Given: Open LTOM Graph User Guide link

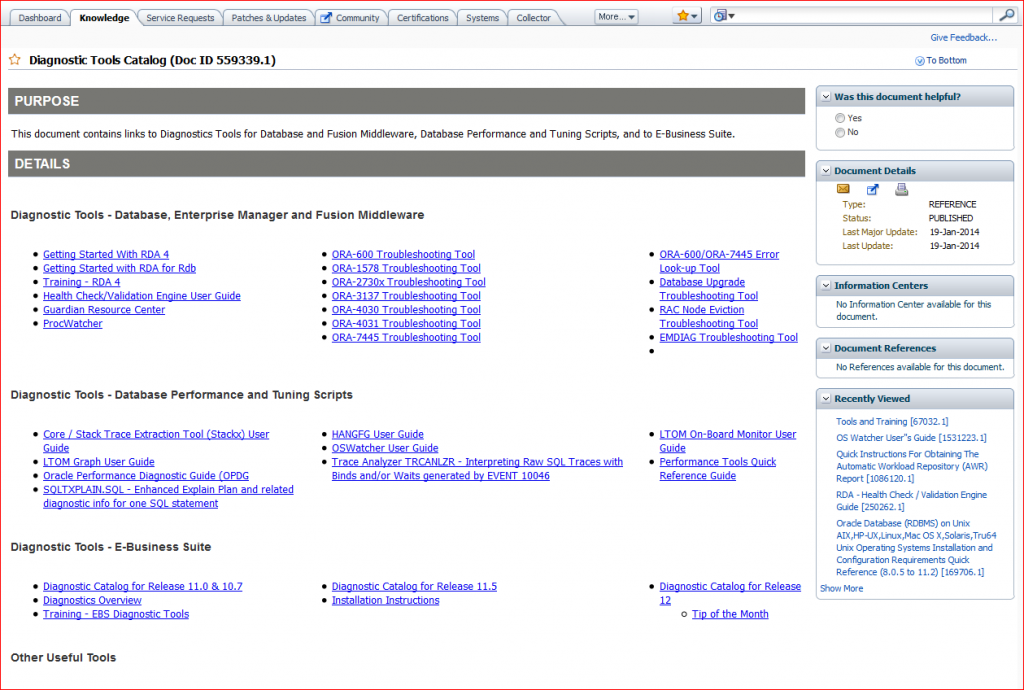Looking at the screenshot, I should pyautogui.click(x=99, y=462).
